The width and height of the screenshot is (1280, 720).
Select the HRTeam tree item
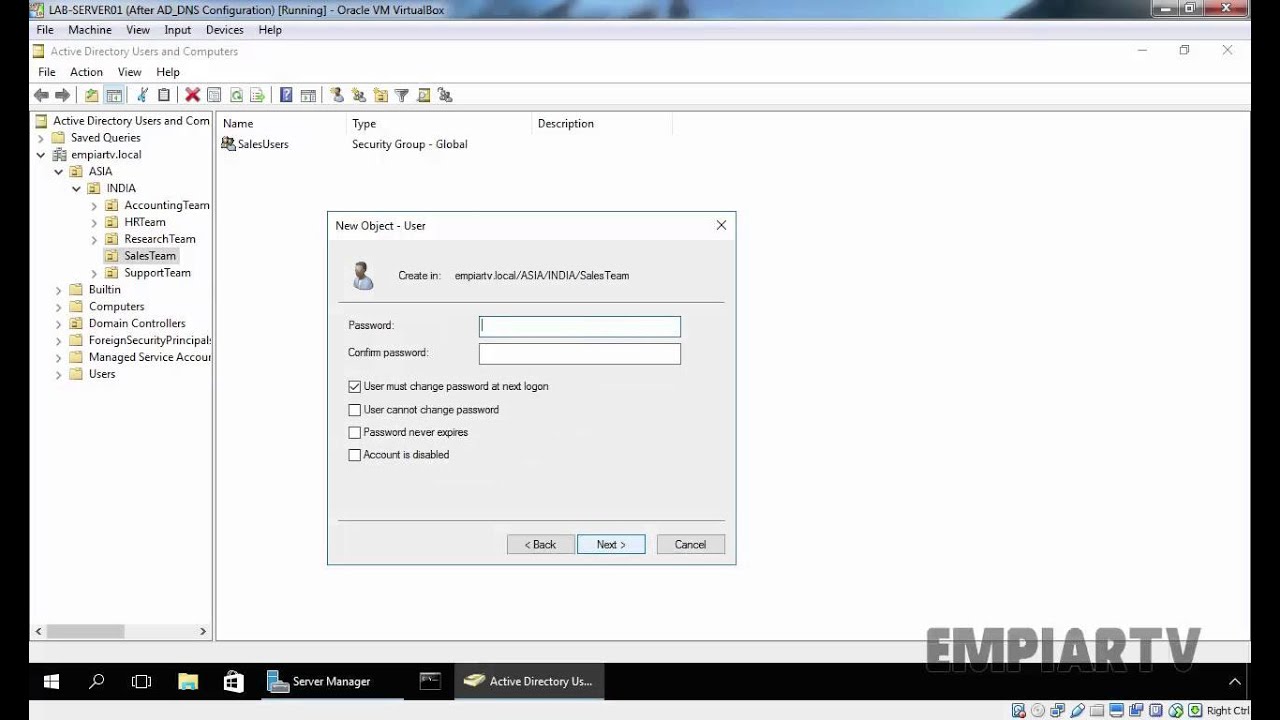145,222
